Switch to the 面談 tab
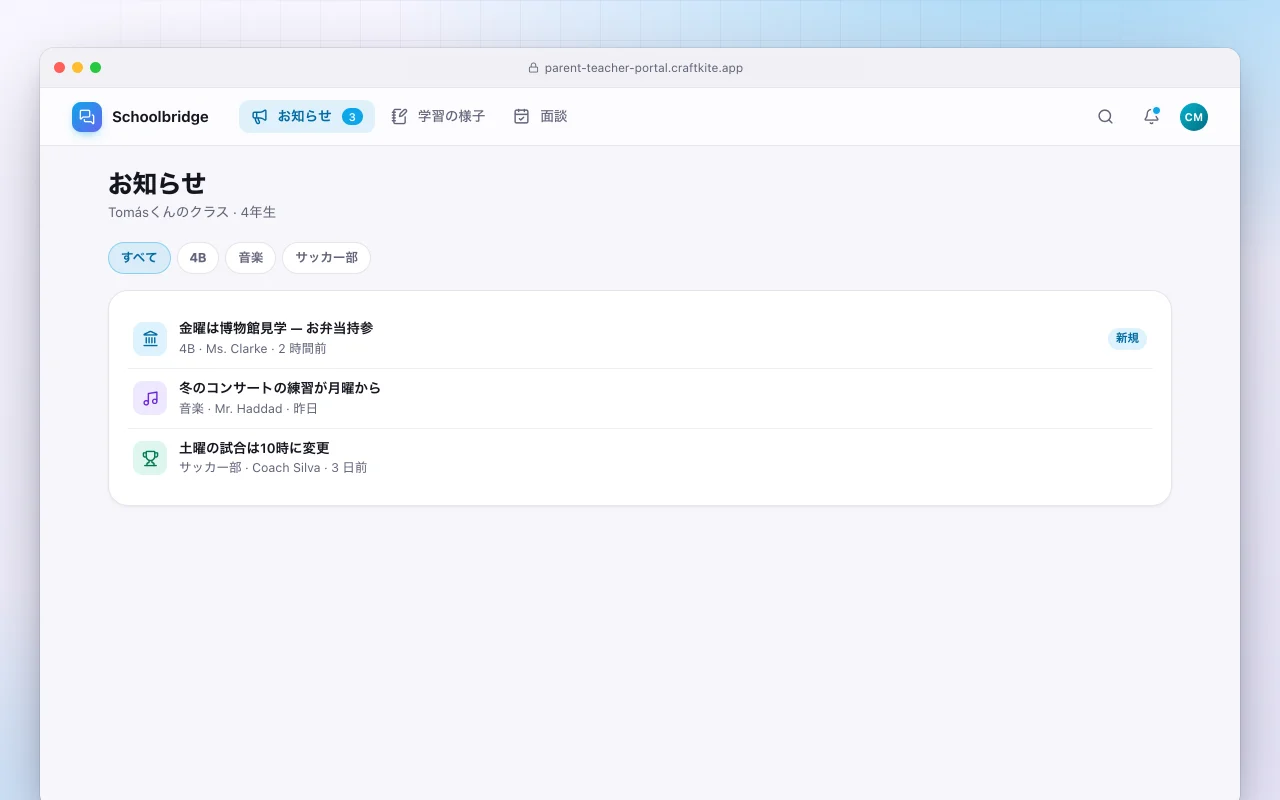This screenshot has height=800, width=1280. coord(540,117)
